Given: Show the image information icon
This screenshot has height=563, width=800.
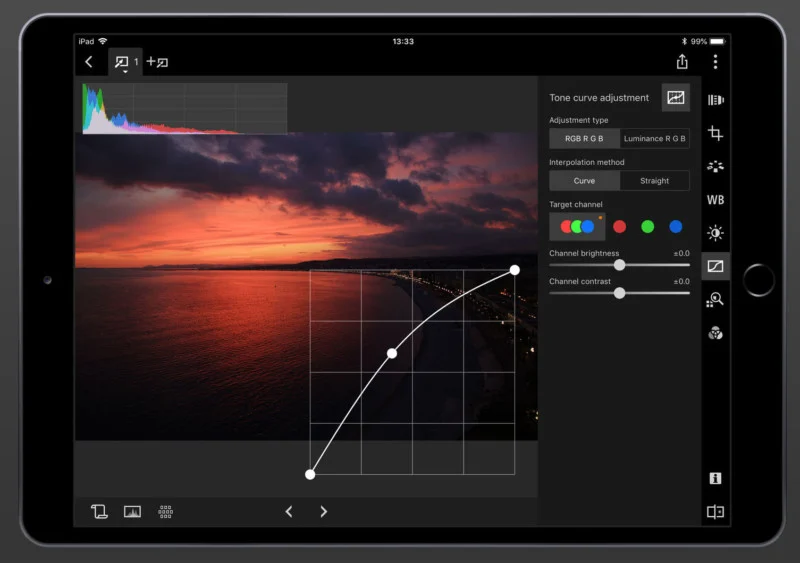Looking at the screenshot, I should tap(715, 478).
